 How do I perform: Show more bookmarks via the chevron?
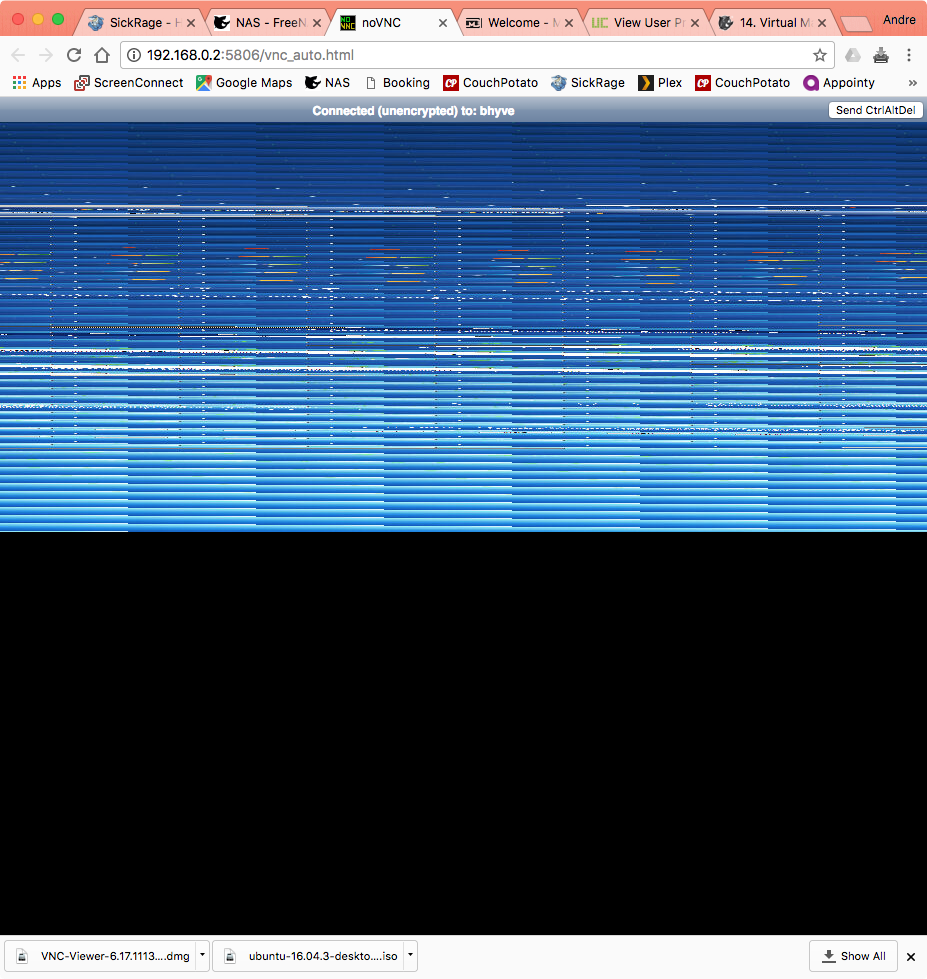[x=912, y=82]
